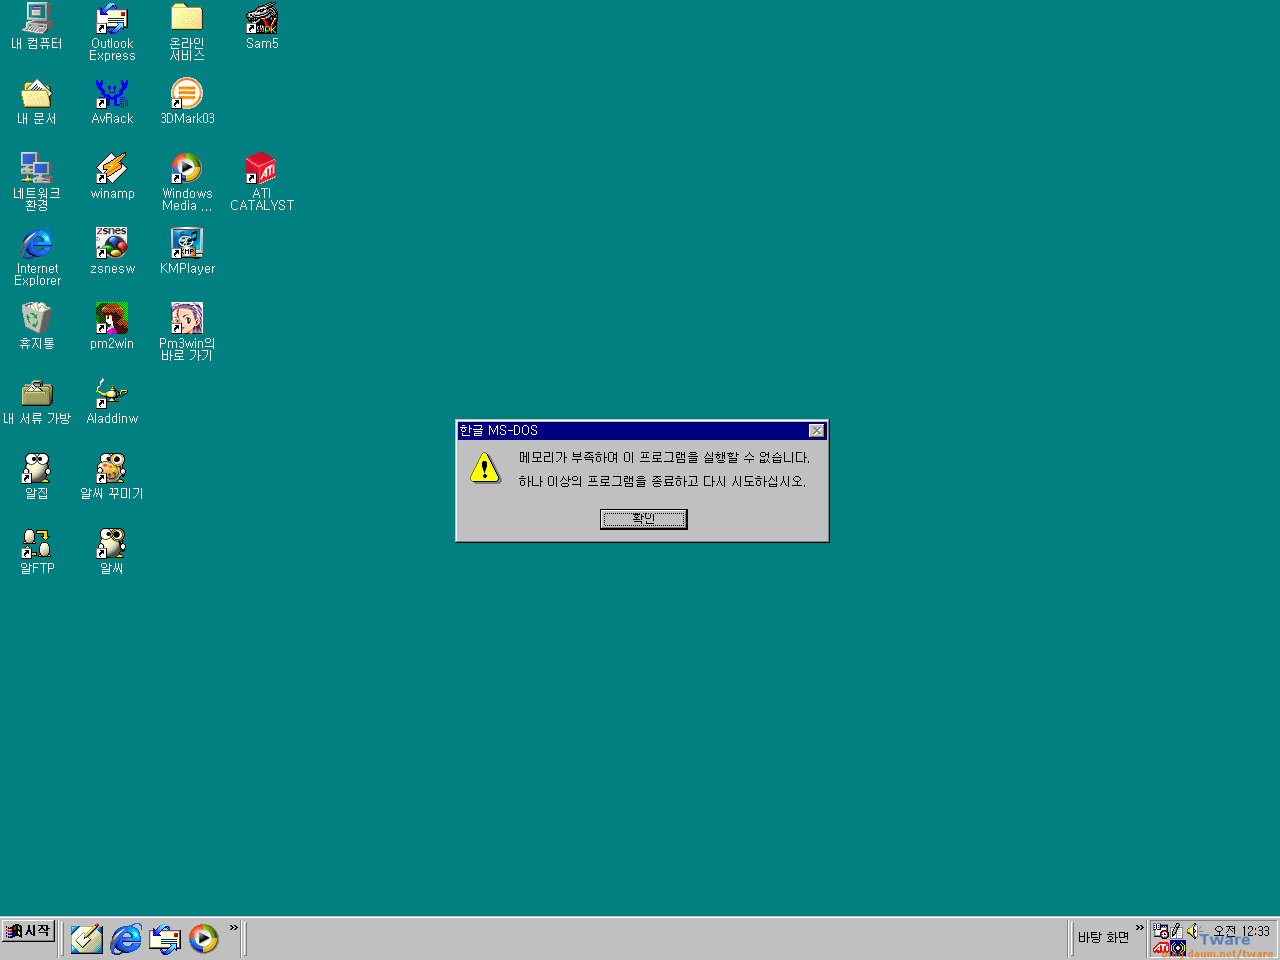Expand the quick launch overflow chevron
This screenshot has width=1280, height=960.
tap(234, 928)
